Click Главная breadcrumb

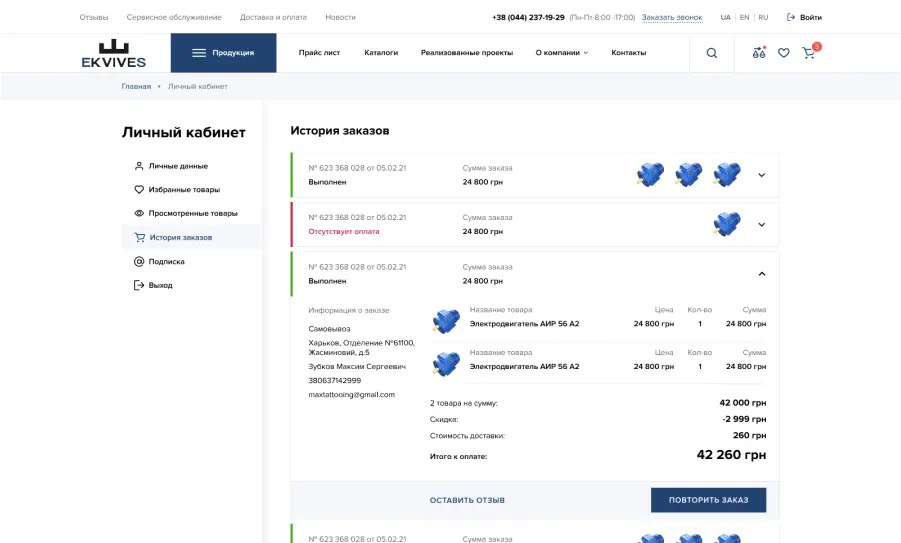click(x=136, y=86)
